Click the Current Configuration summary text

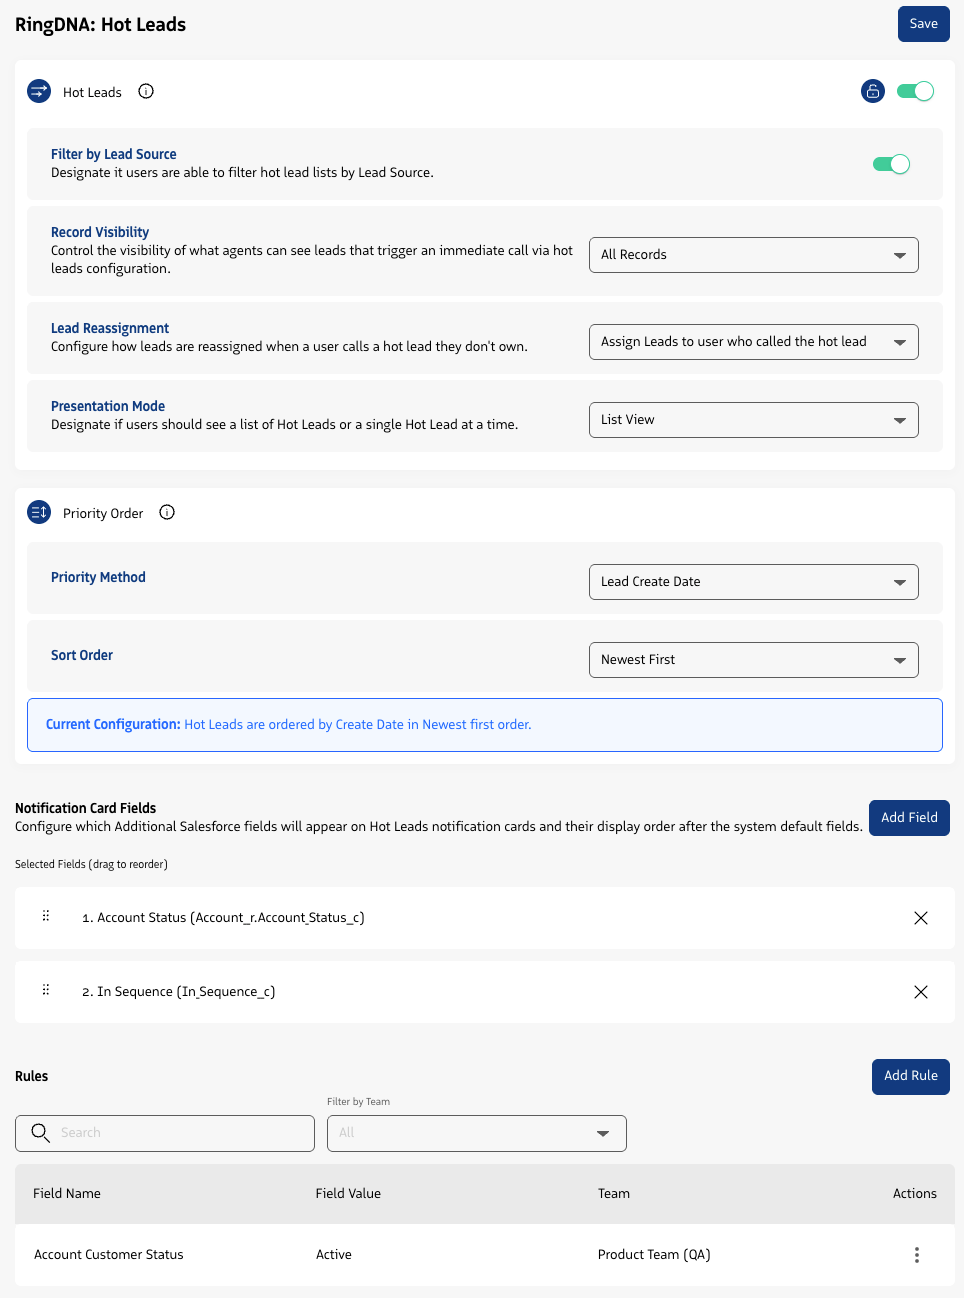[289, 725]
